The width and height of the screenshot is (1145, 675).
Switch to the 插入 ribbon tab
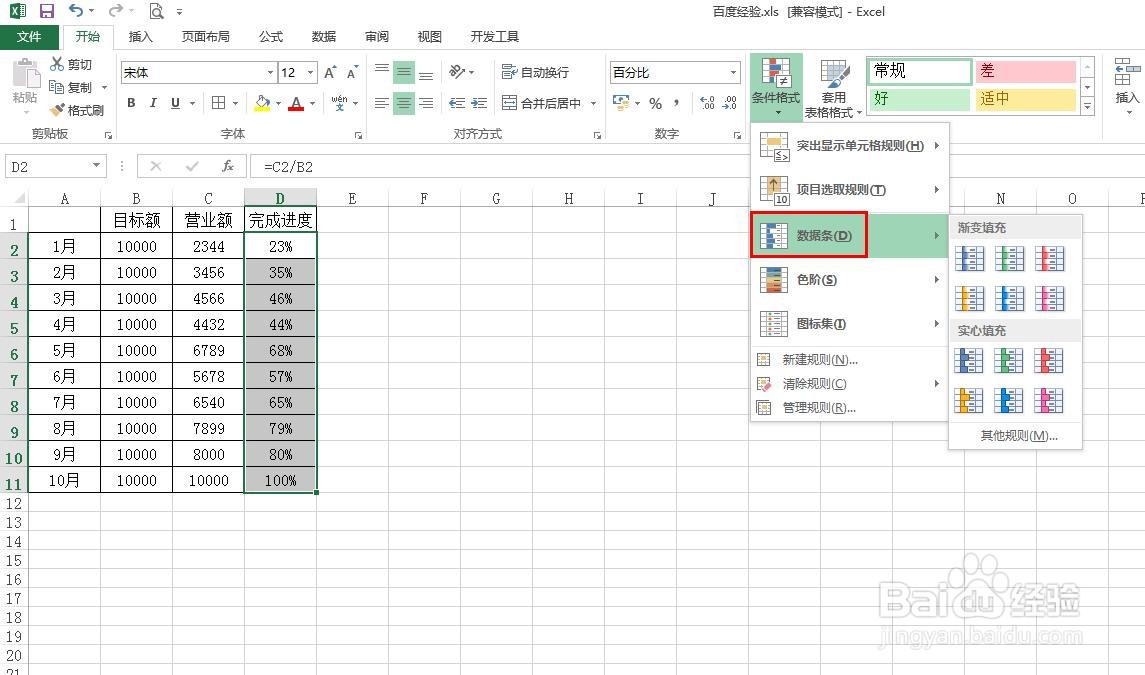tap(140, 37)
